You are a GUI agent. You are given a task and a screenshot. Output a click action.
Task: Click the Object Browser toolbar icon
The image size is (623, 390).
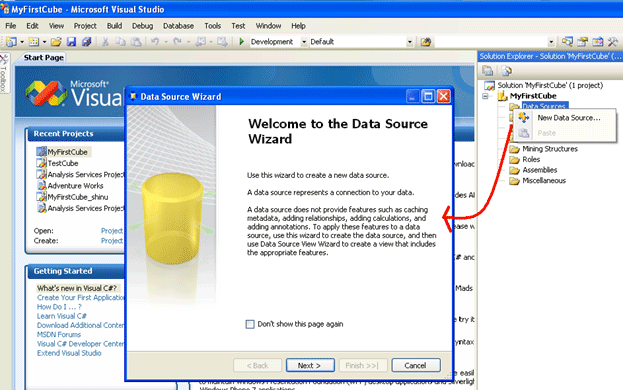pyautogui.click(x=598, y=41)
